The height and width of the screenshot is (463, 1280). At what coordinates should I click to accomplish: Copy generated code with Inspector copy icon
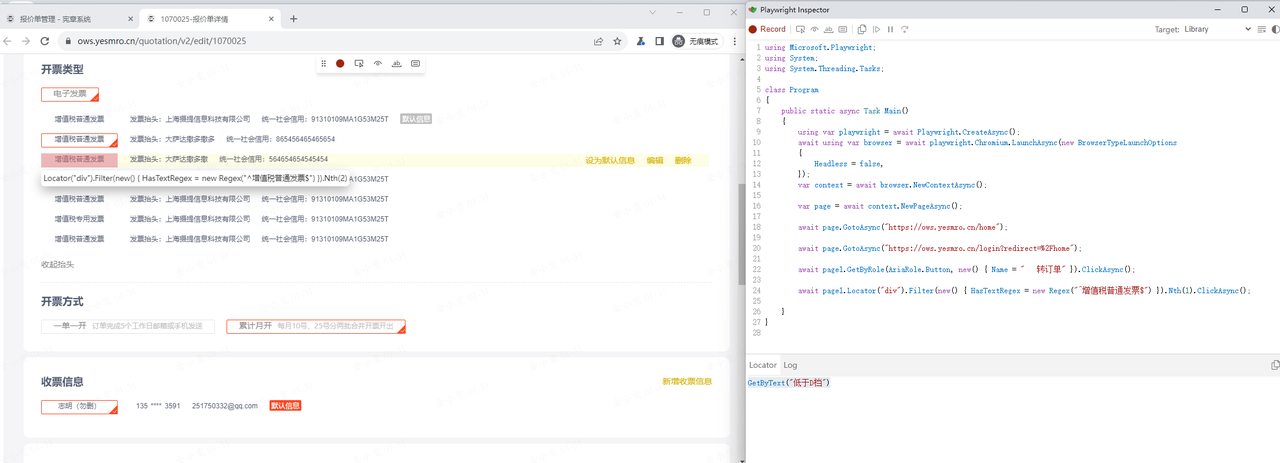pyautogui.click(x=862, y=29)
